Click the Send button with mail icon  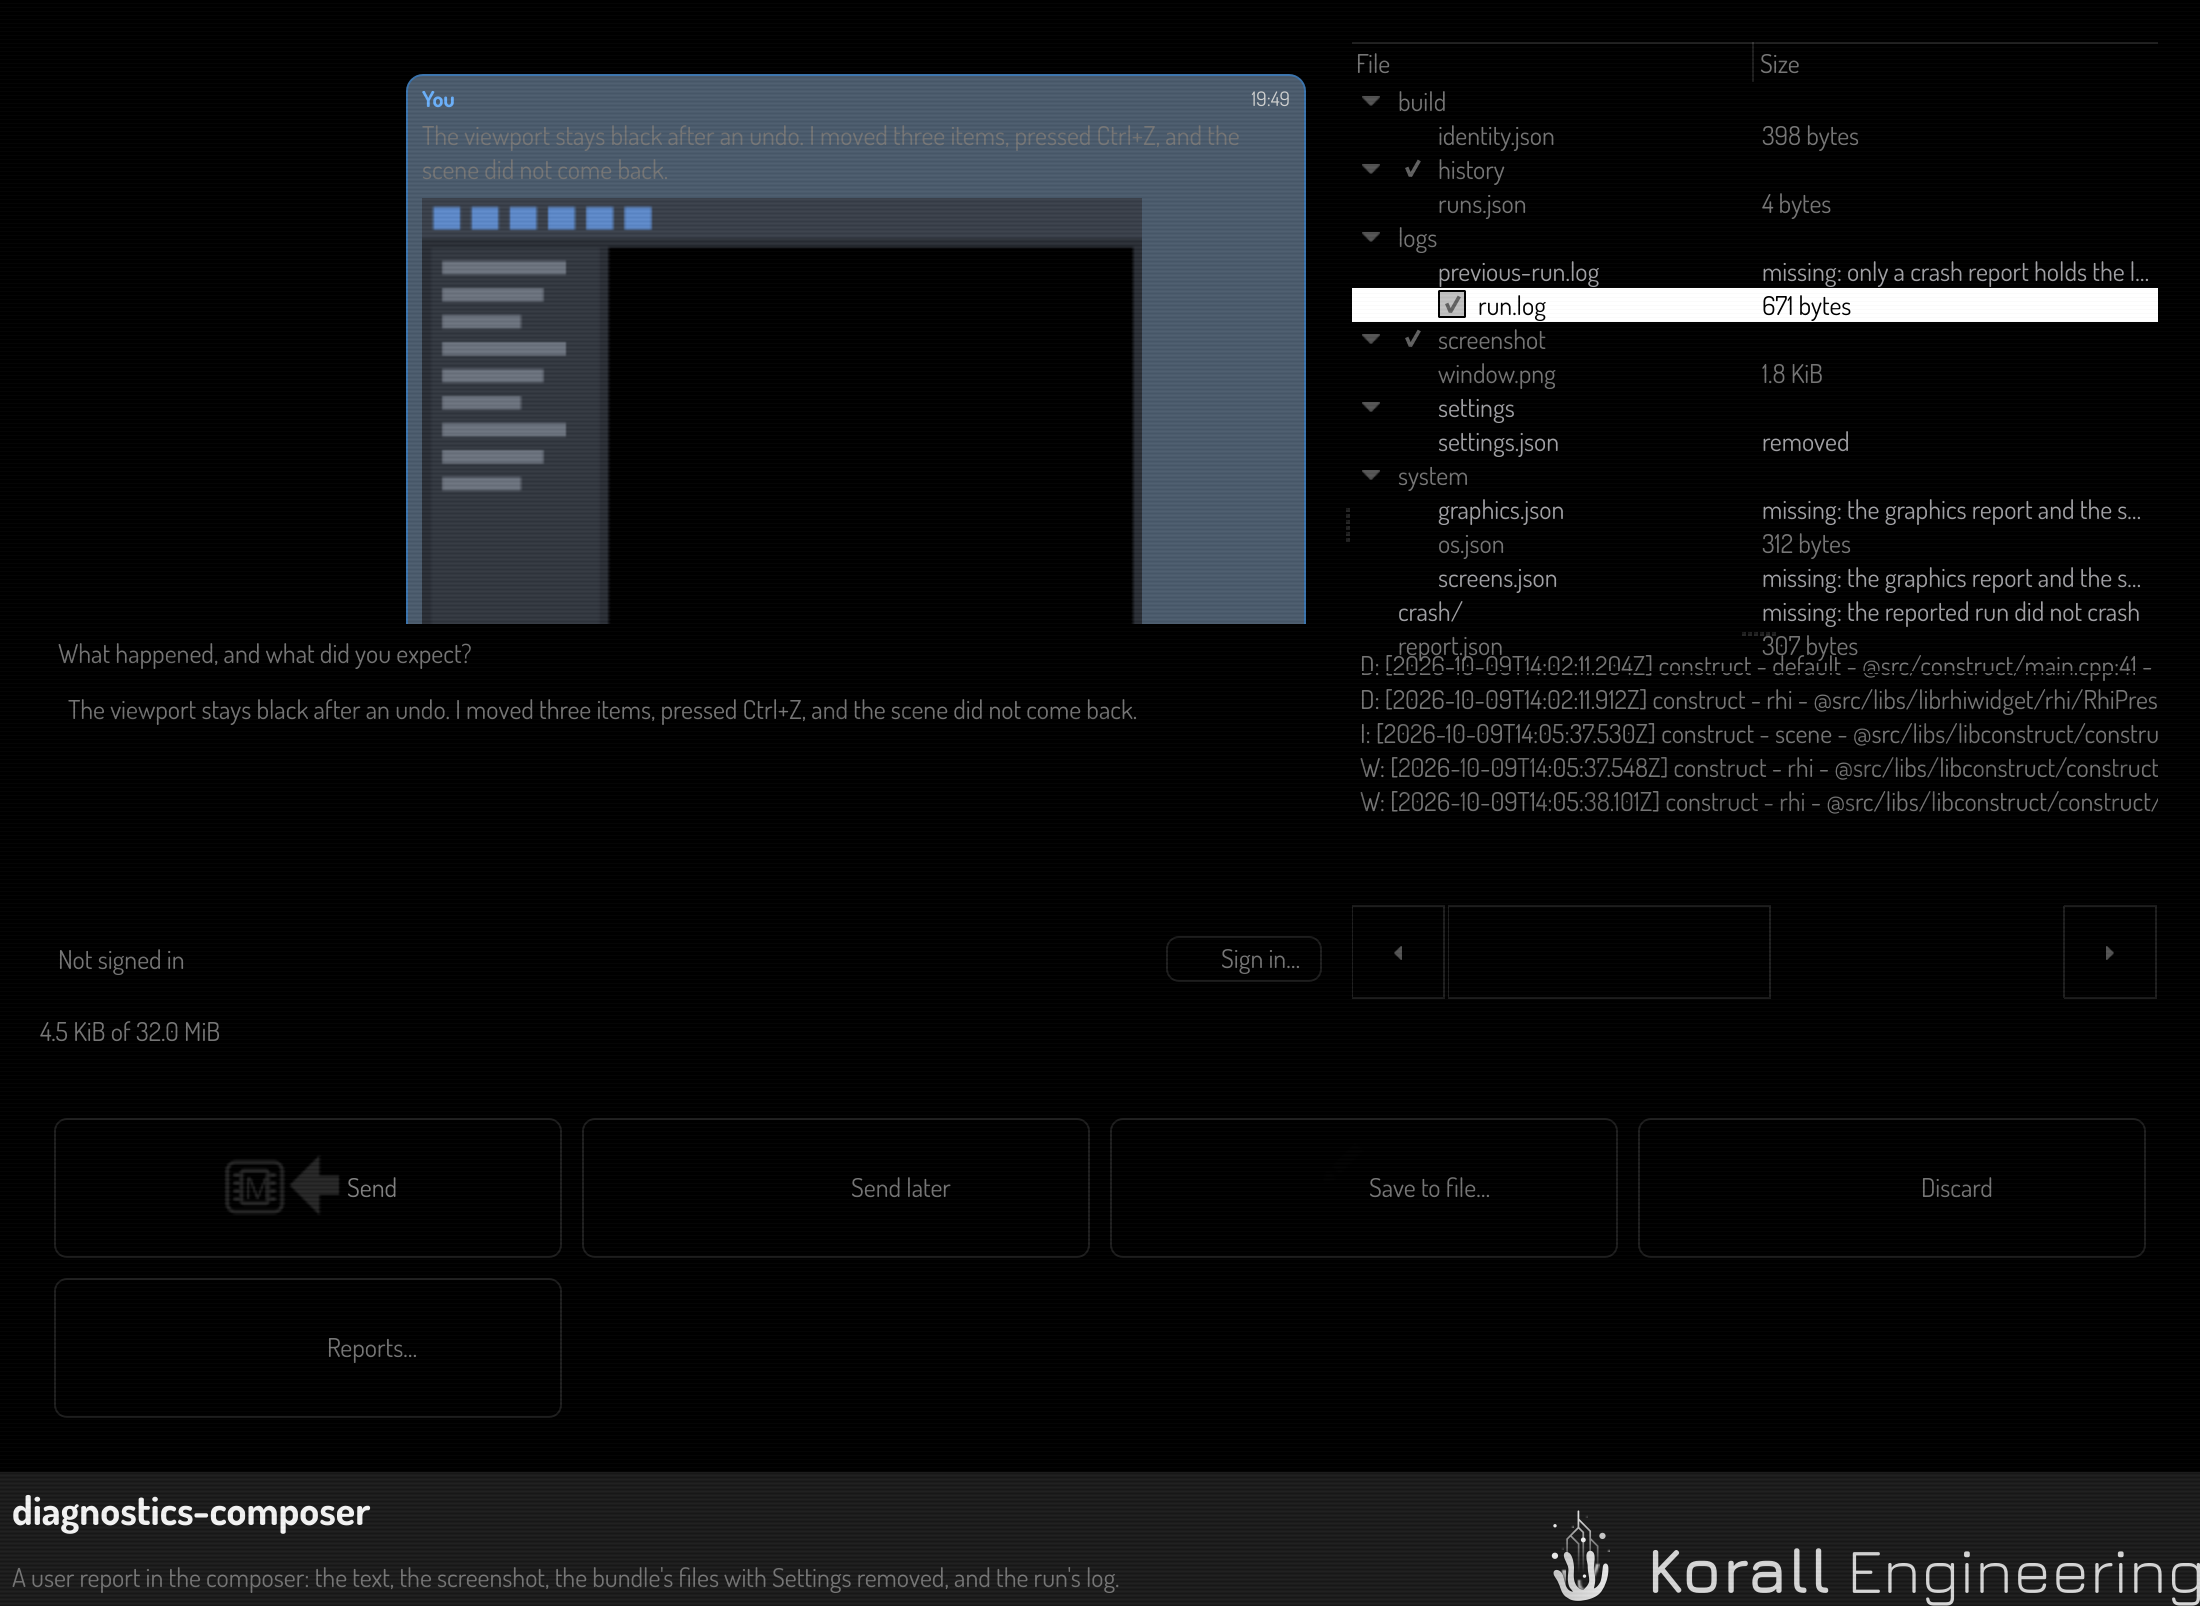click(x=308, y=1187)
